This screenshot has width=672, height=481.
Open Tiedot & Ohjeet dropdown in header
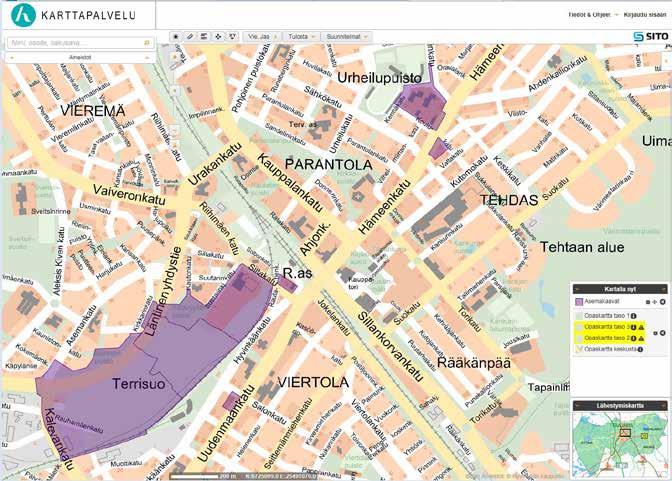pyautogui.click(x=593, y=14)
